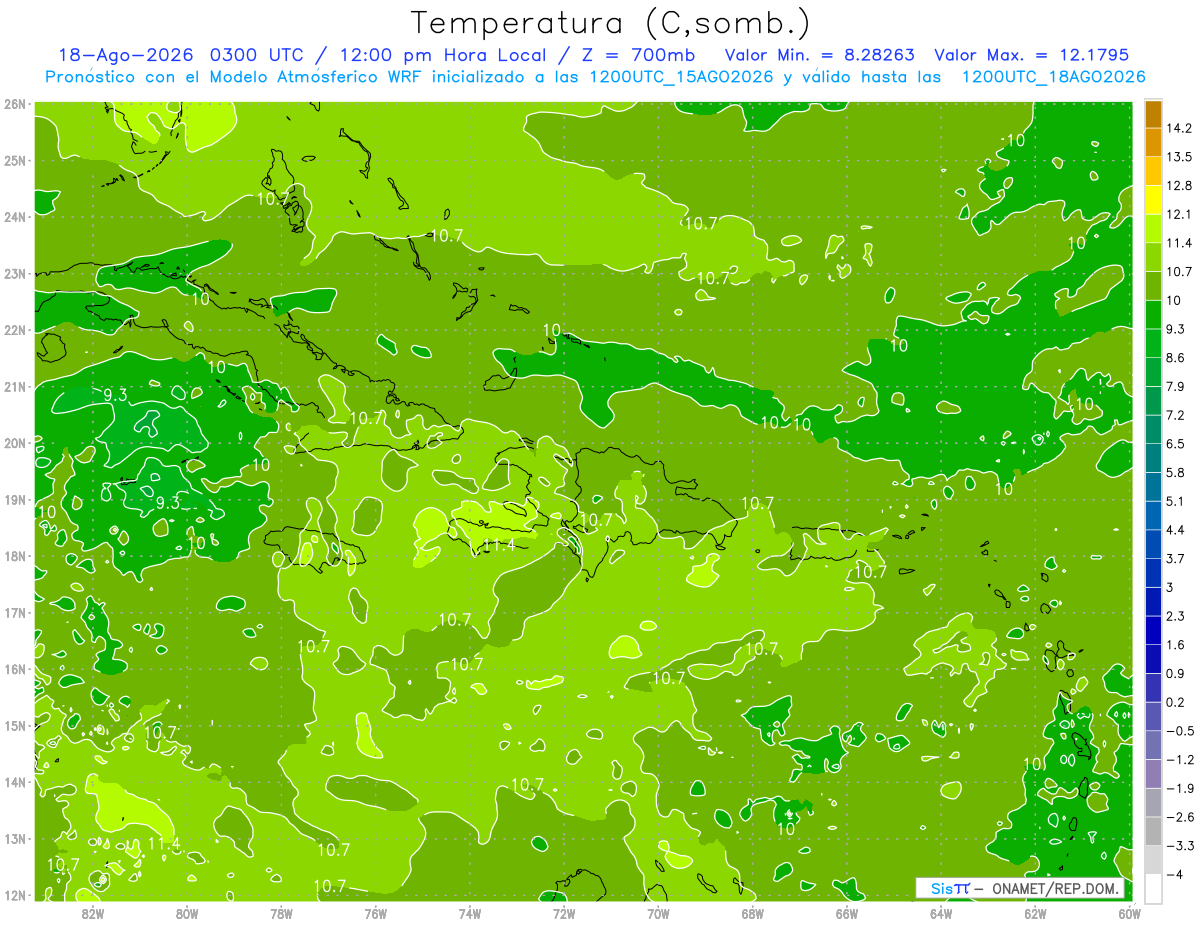Click the color scale value 0.9
Viewport: 1200px width, 927px height.
pos(1175,673)
